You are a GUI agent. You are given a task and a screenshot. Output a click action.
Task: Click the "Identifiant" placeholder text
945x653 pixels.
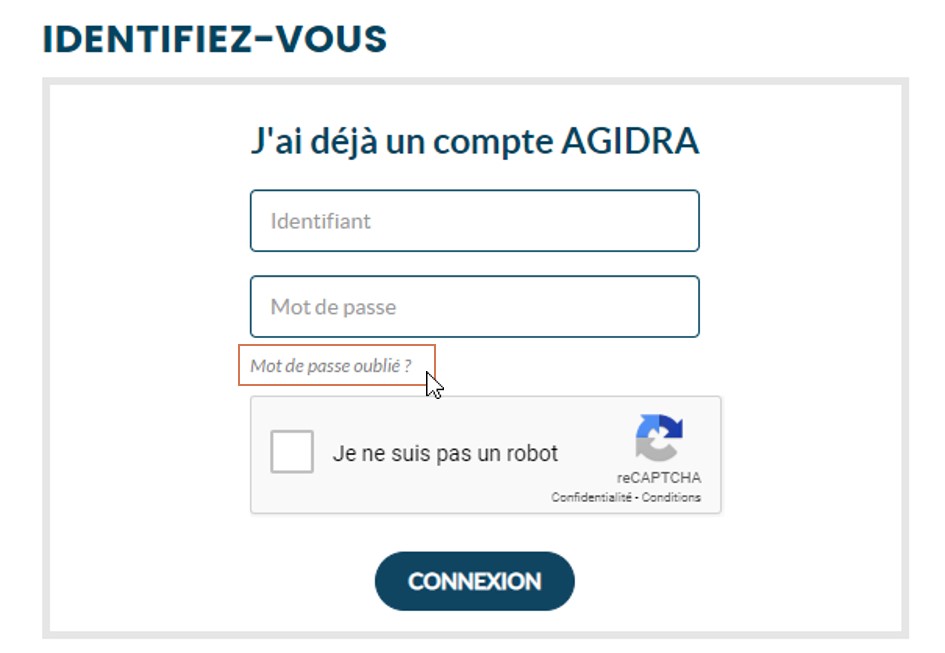coord(320,221)
